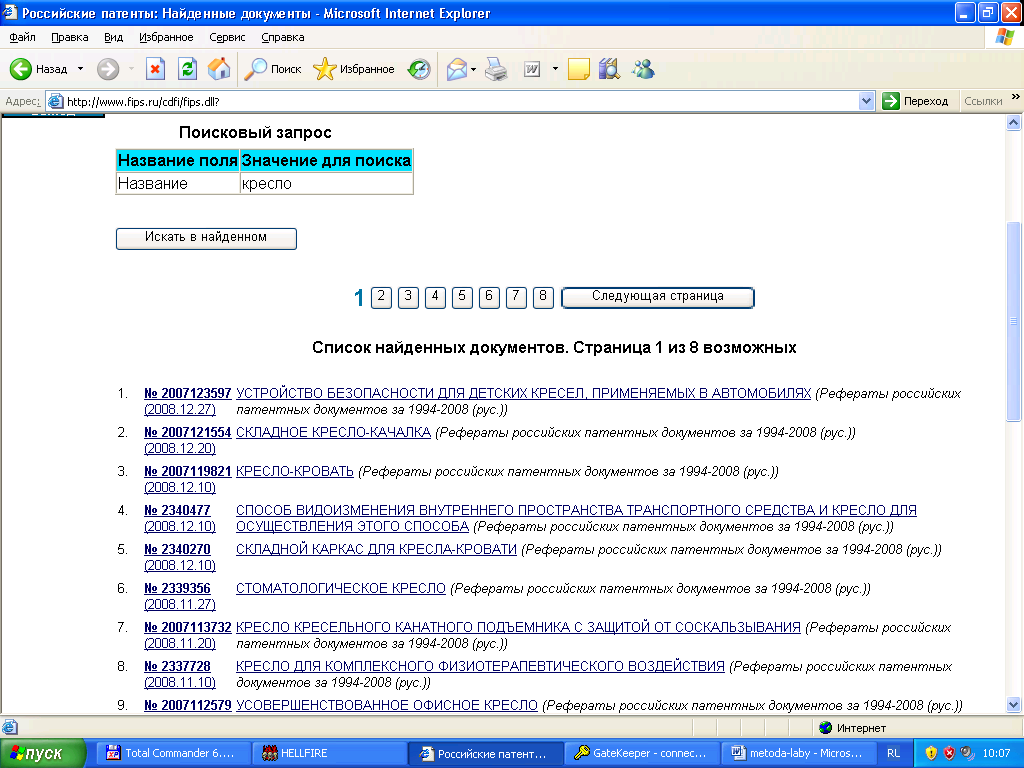The height and width of the screenshot is (768, 1024).
Task: Open Search (Поиск) magnifier toolbar button
Action: coord(273,69)
